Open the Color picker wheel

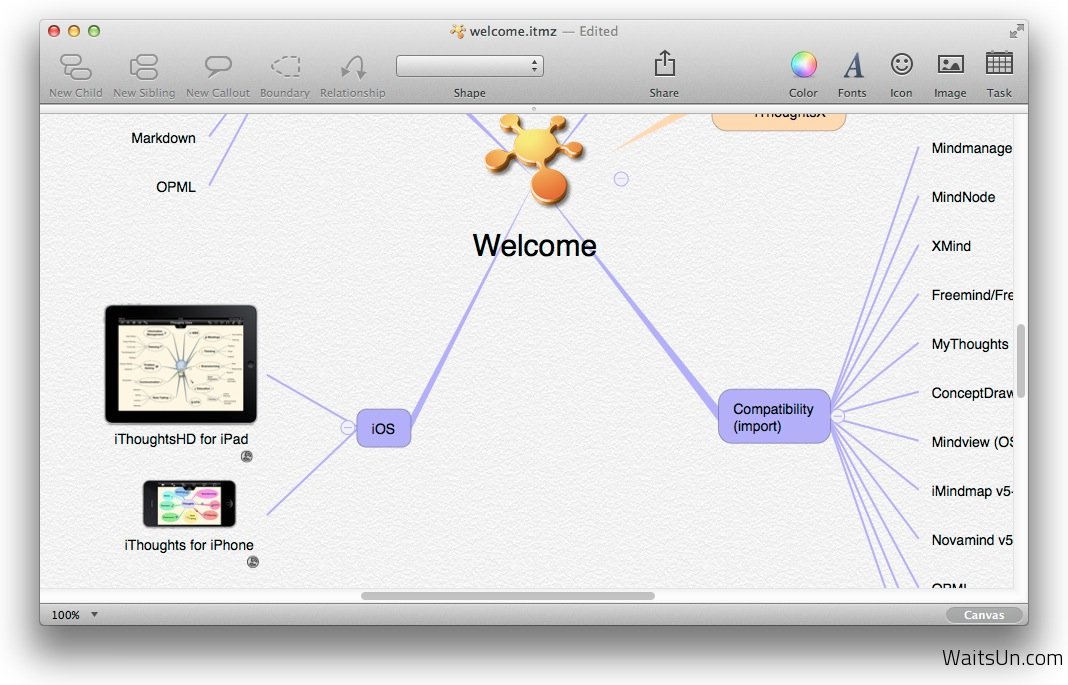coord(804,65)
